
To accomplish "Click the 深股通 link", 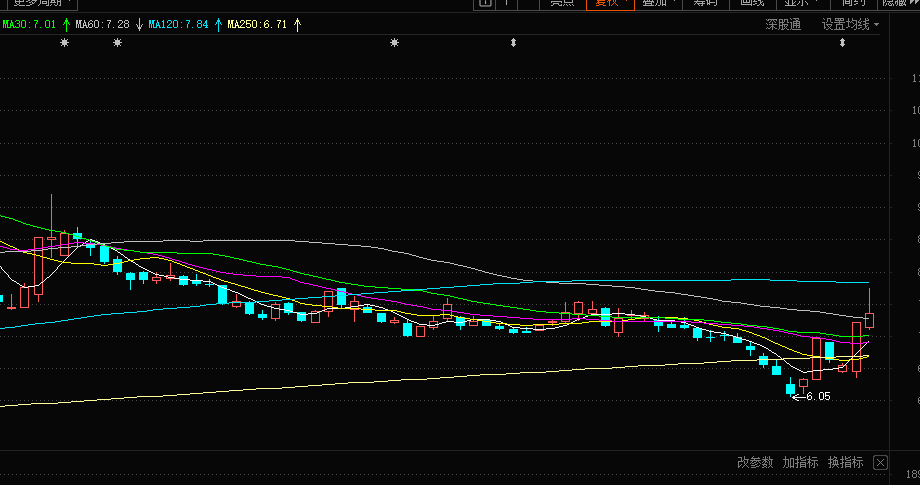I will [783, 24].
